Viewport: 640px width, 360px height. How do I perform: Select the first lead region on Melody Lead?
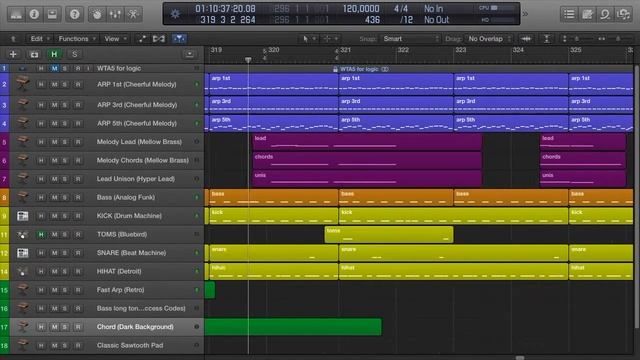[367, 142]
